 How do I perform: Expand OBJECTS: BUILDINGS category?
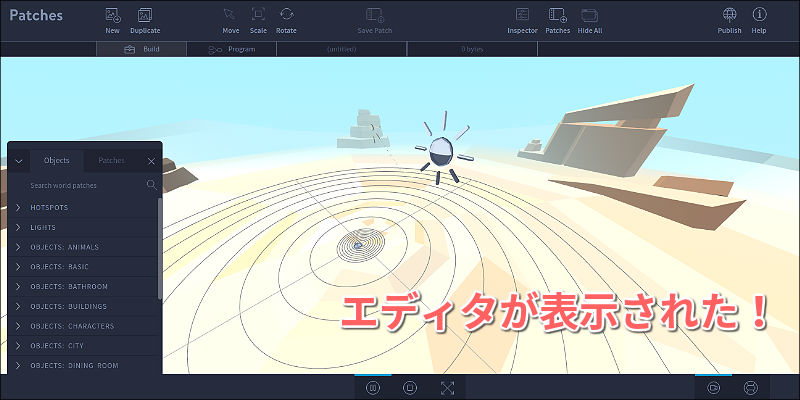point(83,307)
